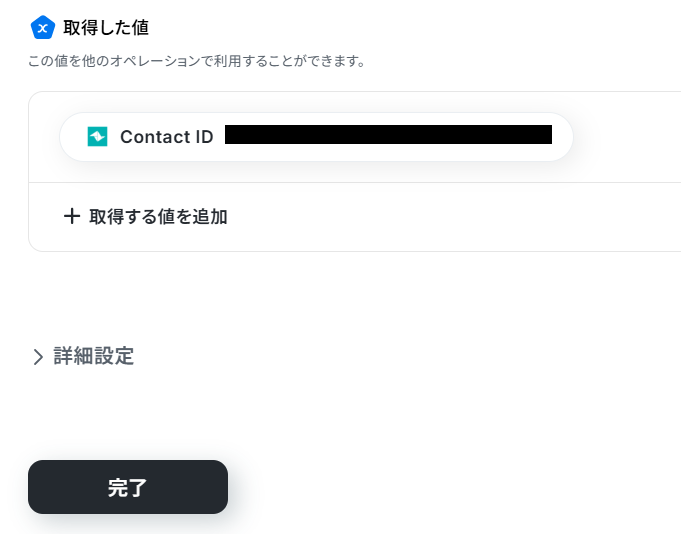Viewport: 681px width, 534px height.
Task: Click the right end of Contact ID chip
Action: 562,137
